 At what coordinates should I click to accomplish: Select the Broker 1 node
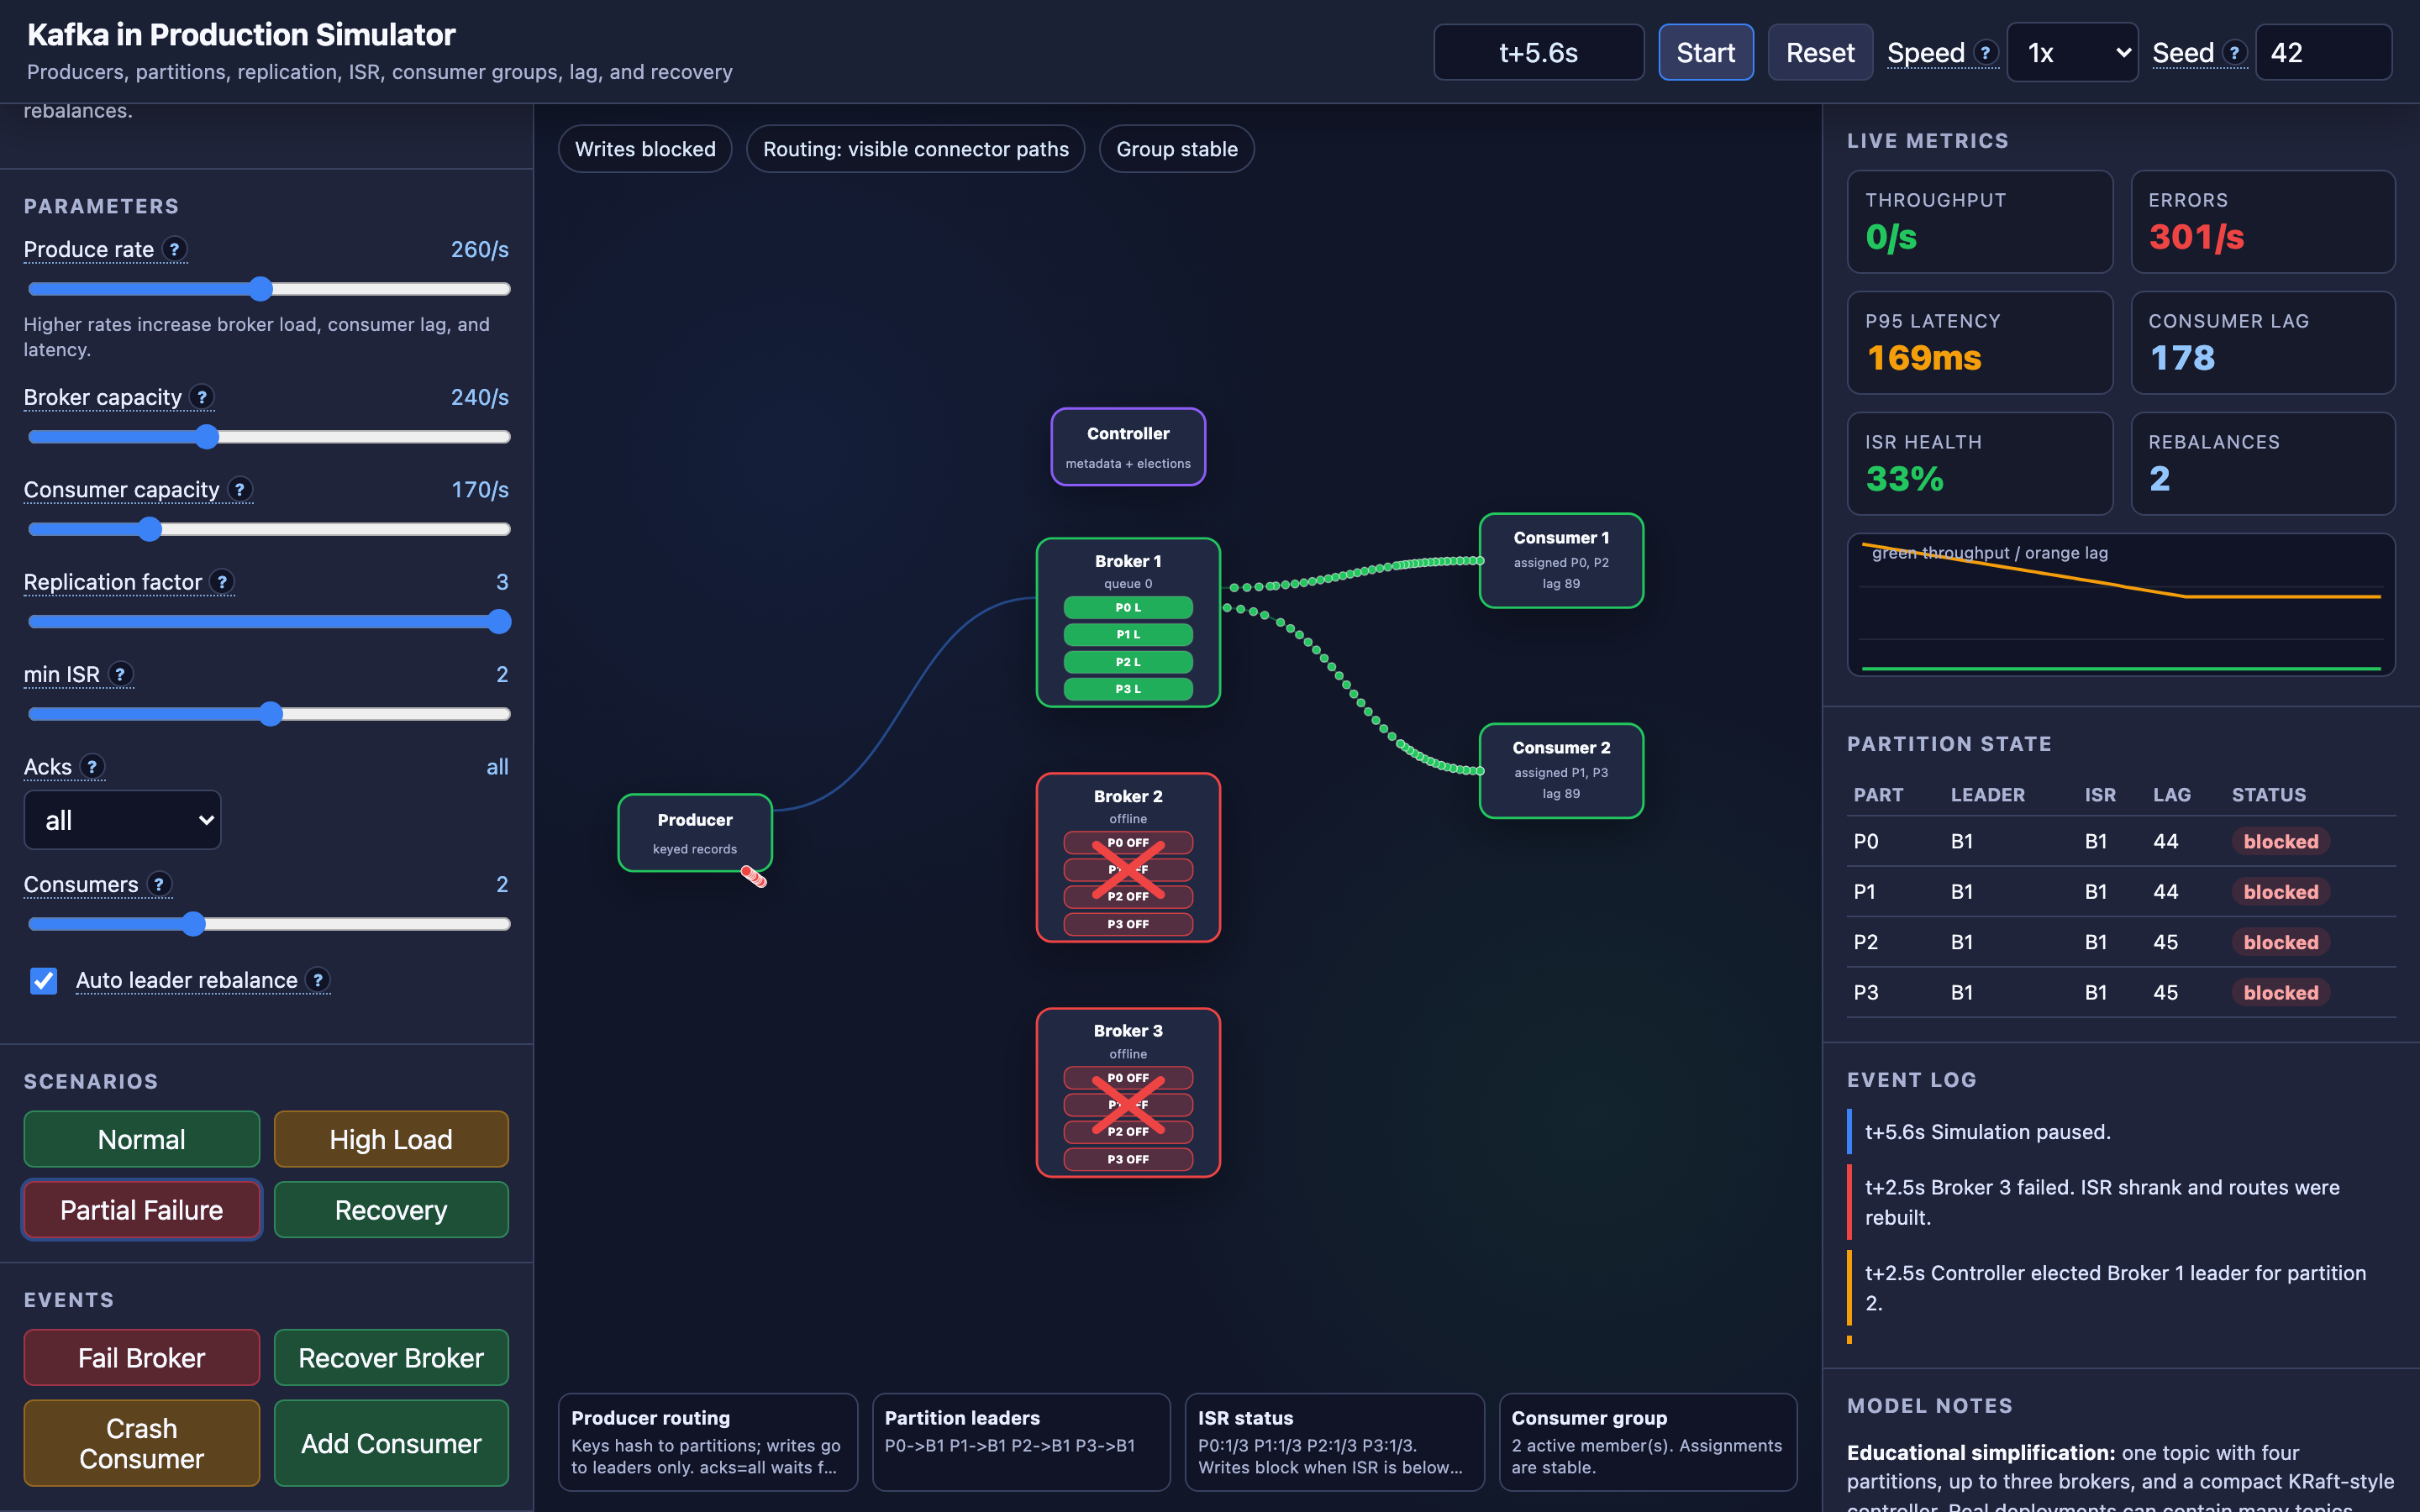[x=1128, y=622]
